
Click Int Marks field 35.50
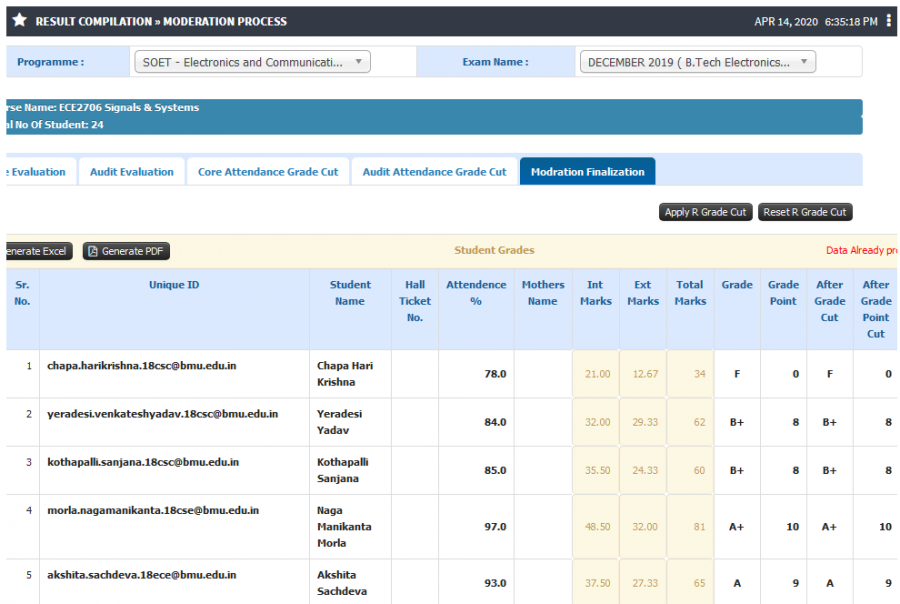596,470
